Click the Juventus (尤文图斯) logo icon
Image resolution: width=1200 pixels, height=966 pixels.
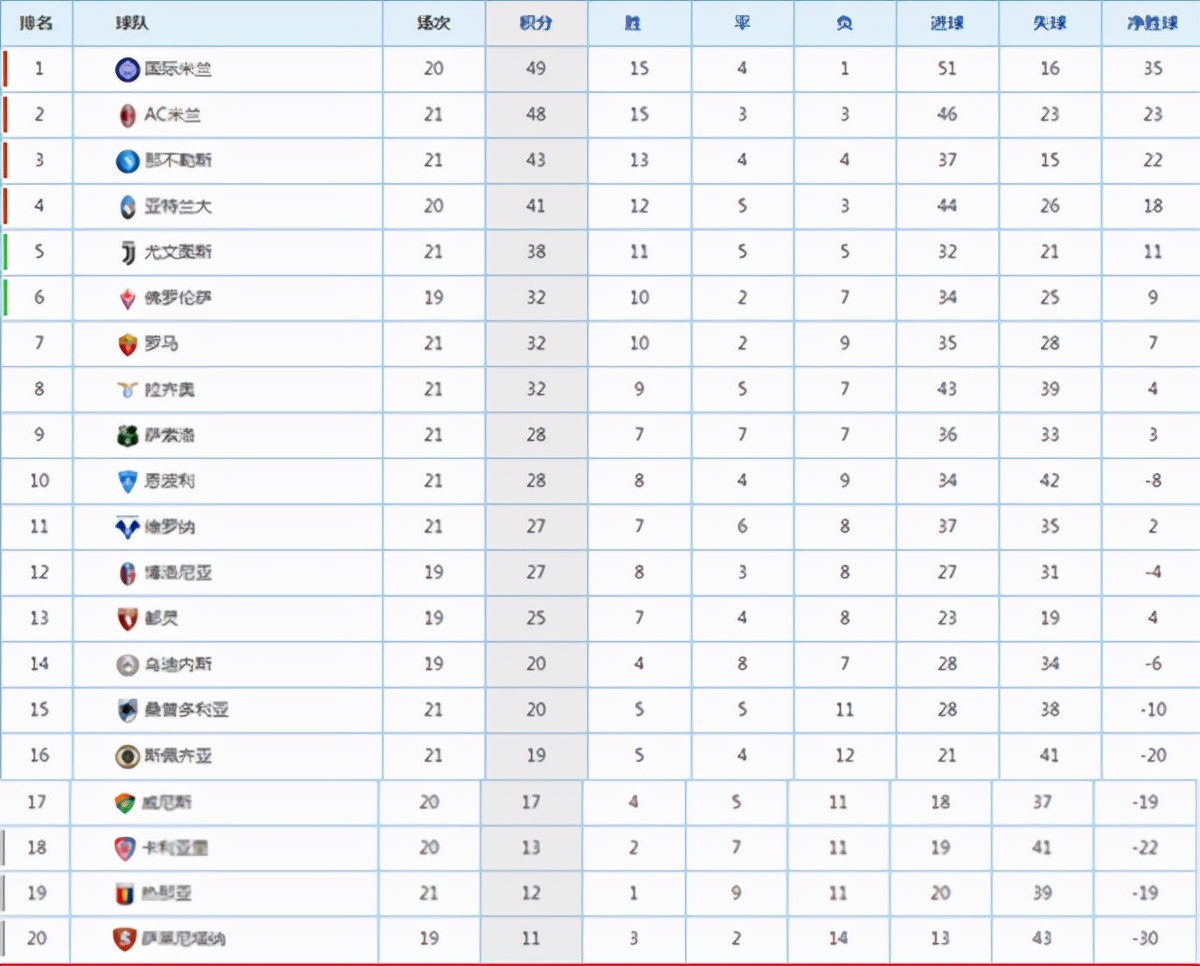(127, 253)
